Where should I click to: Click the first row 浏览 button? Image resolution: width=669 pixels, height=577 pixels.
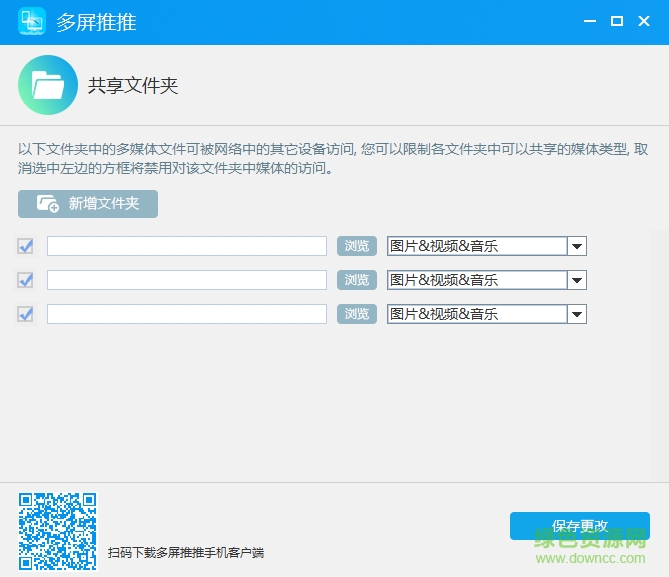[357, 246]
